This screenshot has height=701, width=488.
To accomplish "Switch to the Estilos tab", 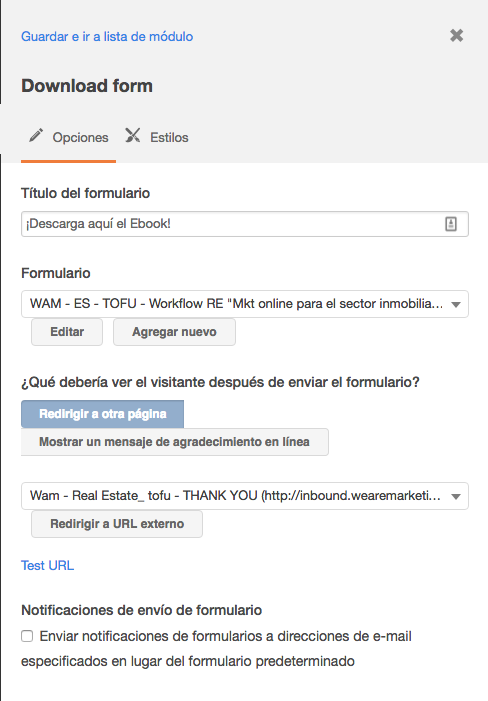I will tap(156, 137).
